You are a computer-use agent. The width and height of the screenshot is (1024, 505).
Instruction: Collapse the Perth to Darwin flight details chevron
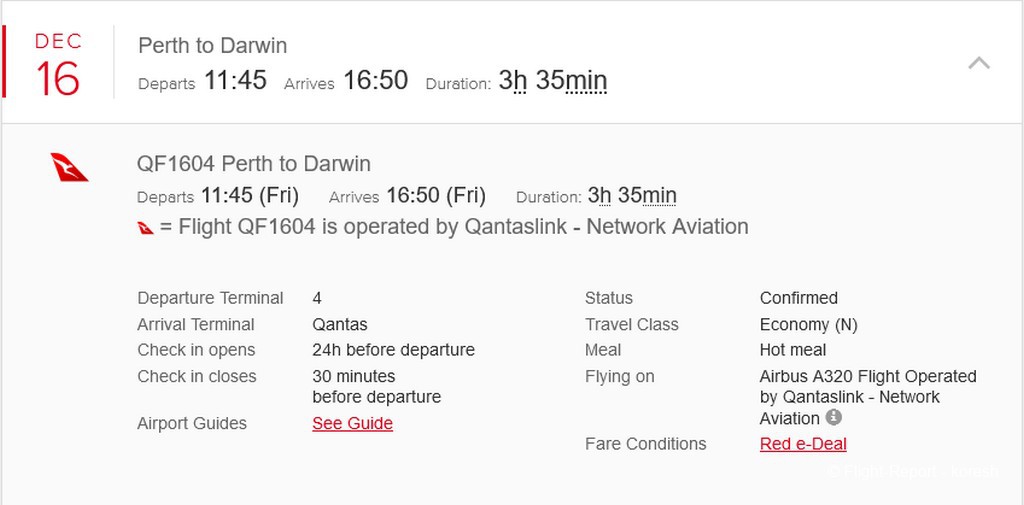978,63
